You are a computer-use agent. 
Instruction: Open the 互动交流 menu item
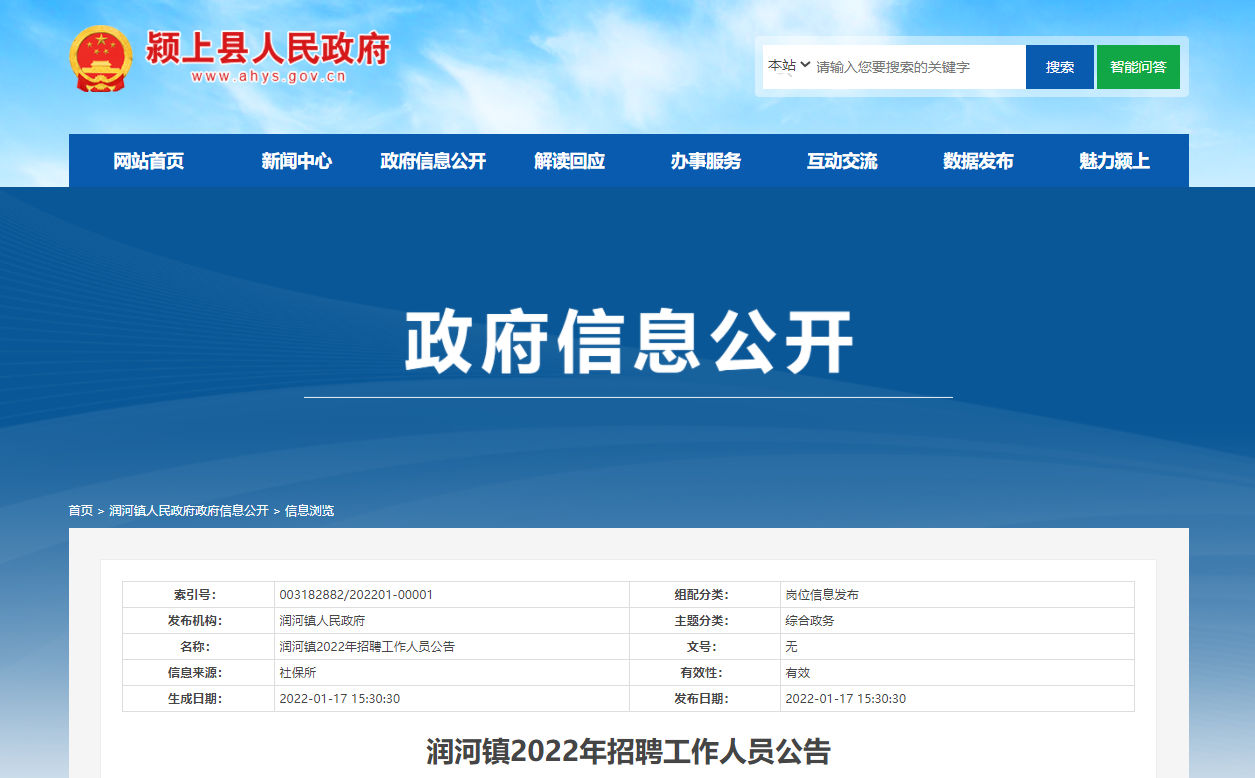coord(842,161)
